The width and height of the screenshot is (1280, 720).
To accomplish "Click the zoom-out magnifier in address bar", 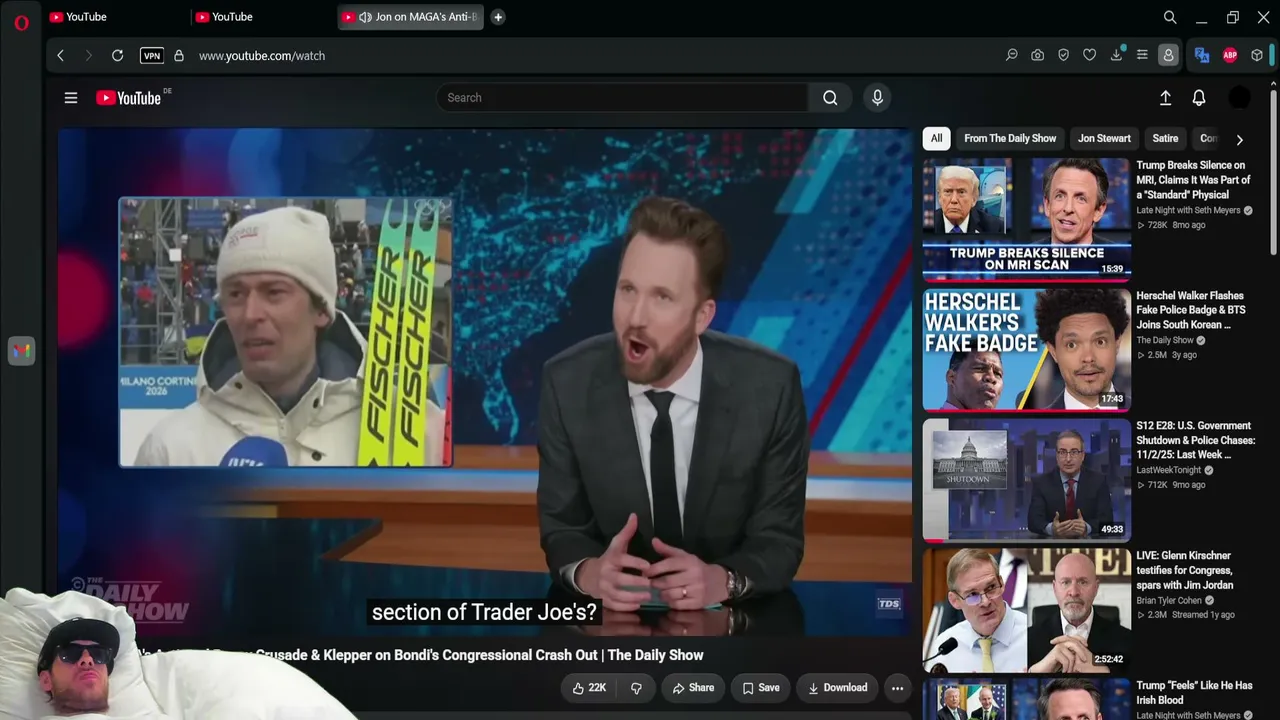I will pyautogui.click(x=1012, y=56).
